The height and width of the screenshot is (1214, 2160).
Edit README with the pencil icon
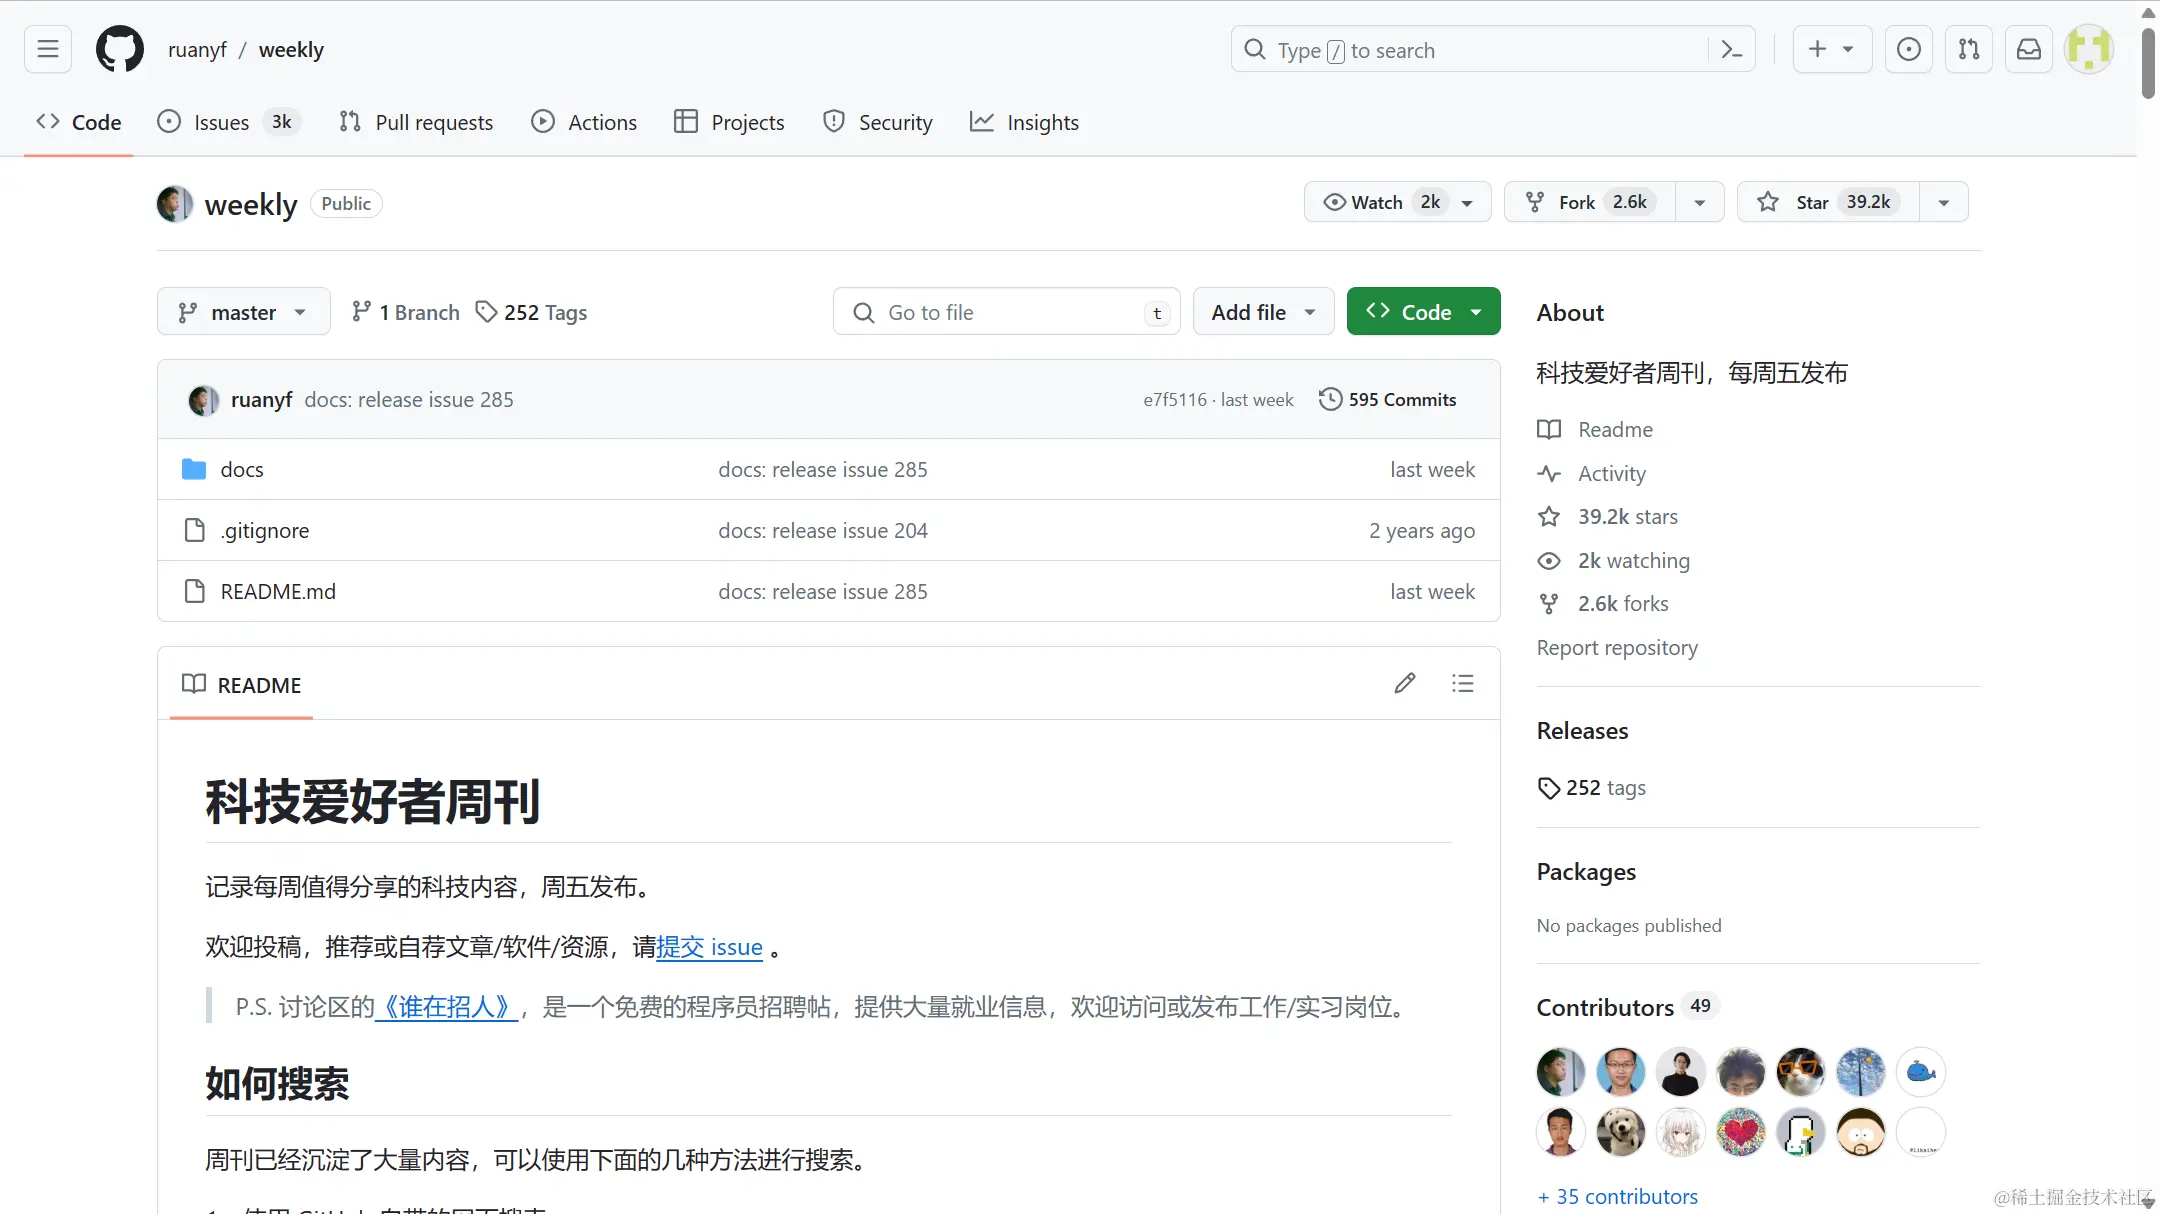pos(1405,683)
